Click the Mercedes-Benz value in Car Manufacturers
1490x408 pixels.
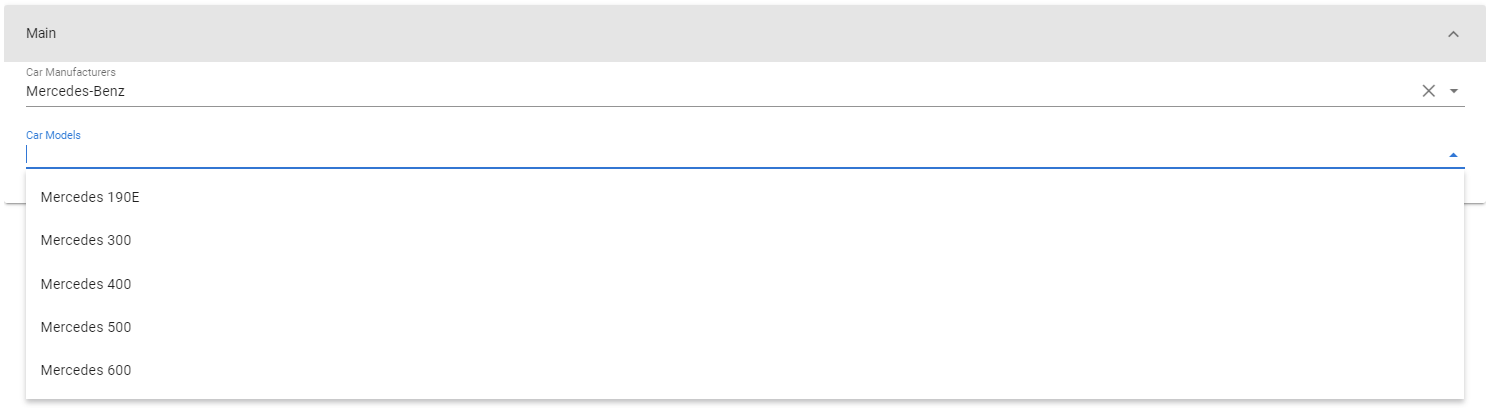[x=75, y=91]
